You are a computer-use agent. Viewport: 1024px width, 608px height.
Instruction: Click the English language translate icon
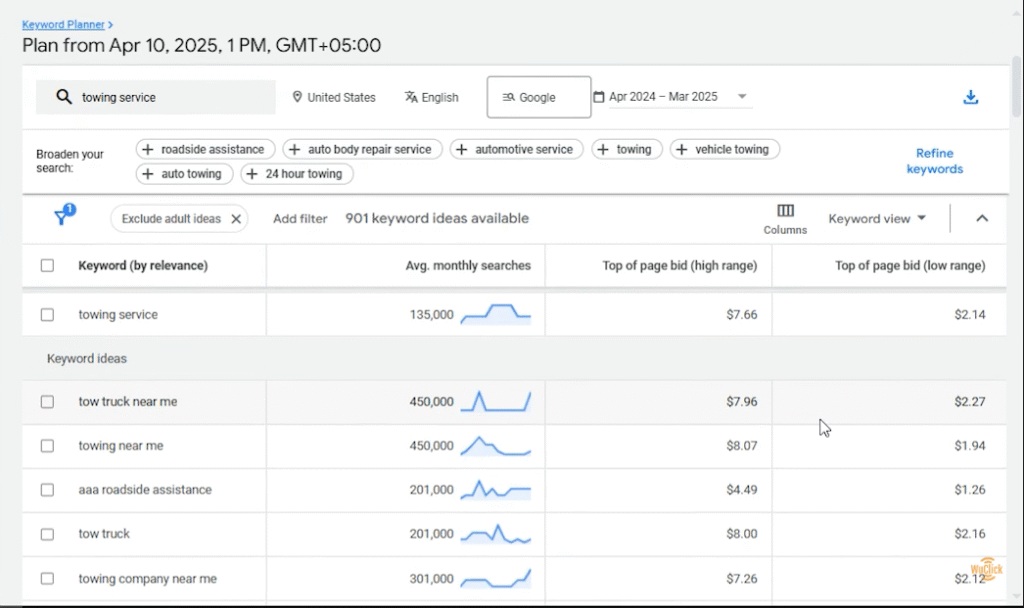click(x=411, y=97)
